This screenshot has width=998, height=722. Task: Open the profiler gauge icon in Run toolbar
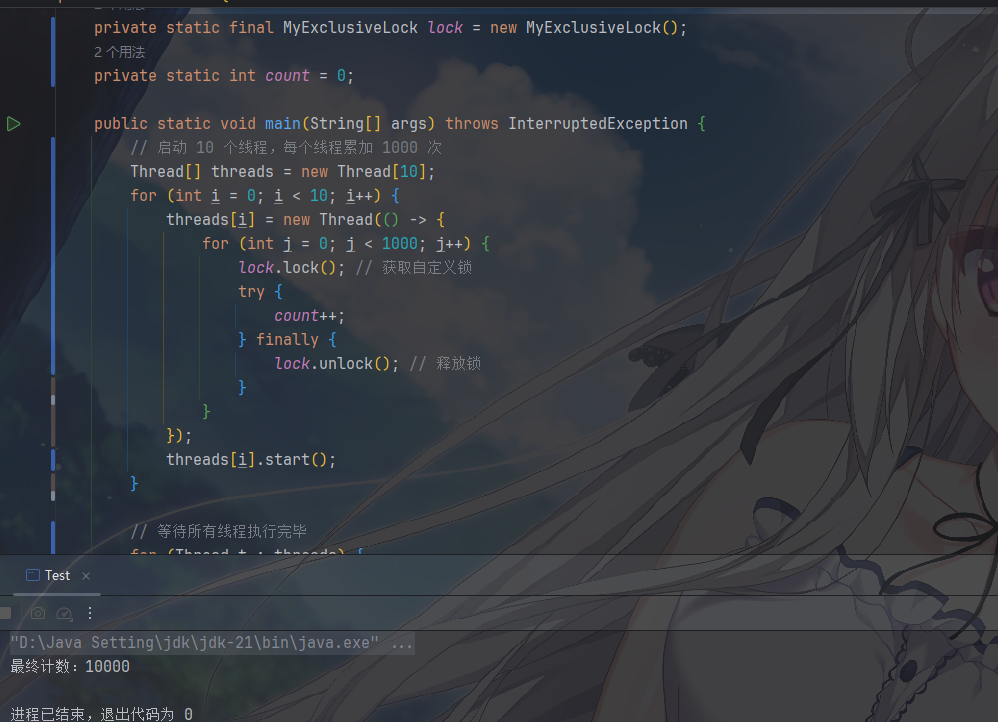[x=64, y=613]
